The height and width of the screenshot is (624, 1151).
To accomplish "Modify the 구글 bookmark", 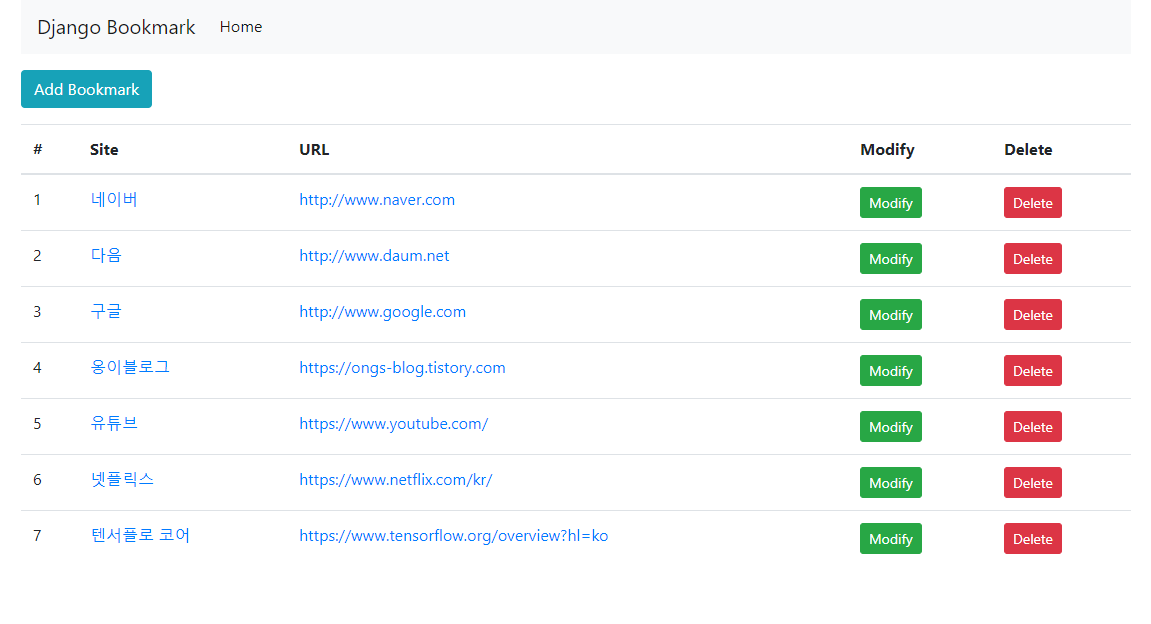I will coord(890,314).
